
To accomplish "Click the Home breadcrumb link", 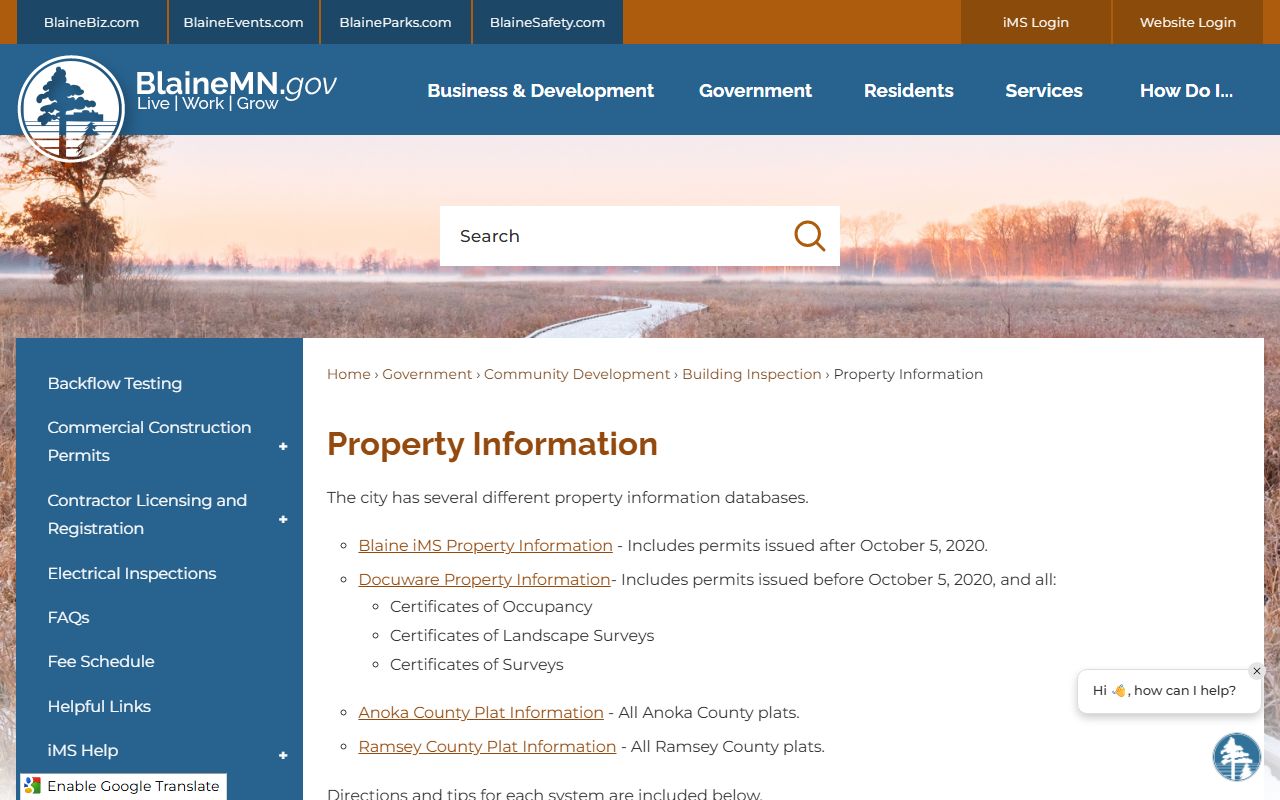I will pos(349,374).
